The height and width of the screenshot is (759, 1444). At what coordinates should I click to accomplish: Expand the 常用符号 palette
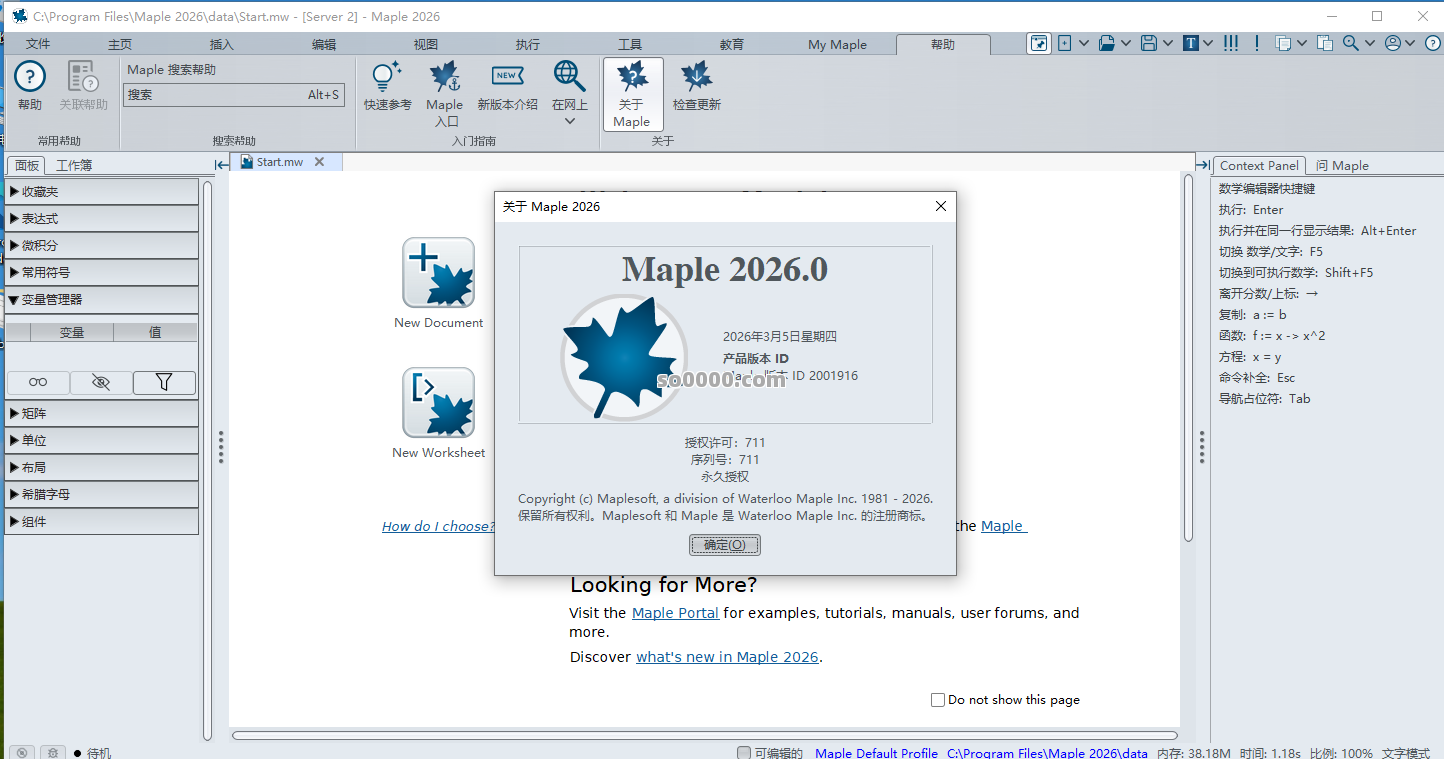coord(102,272)
